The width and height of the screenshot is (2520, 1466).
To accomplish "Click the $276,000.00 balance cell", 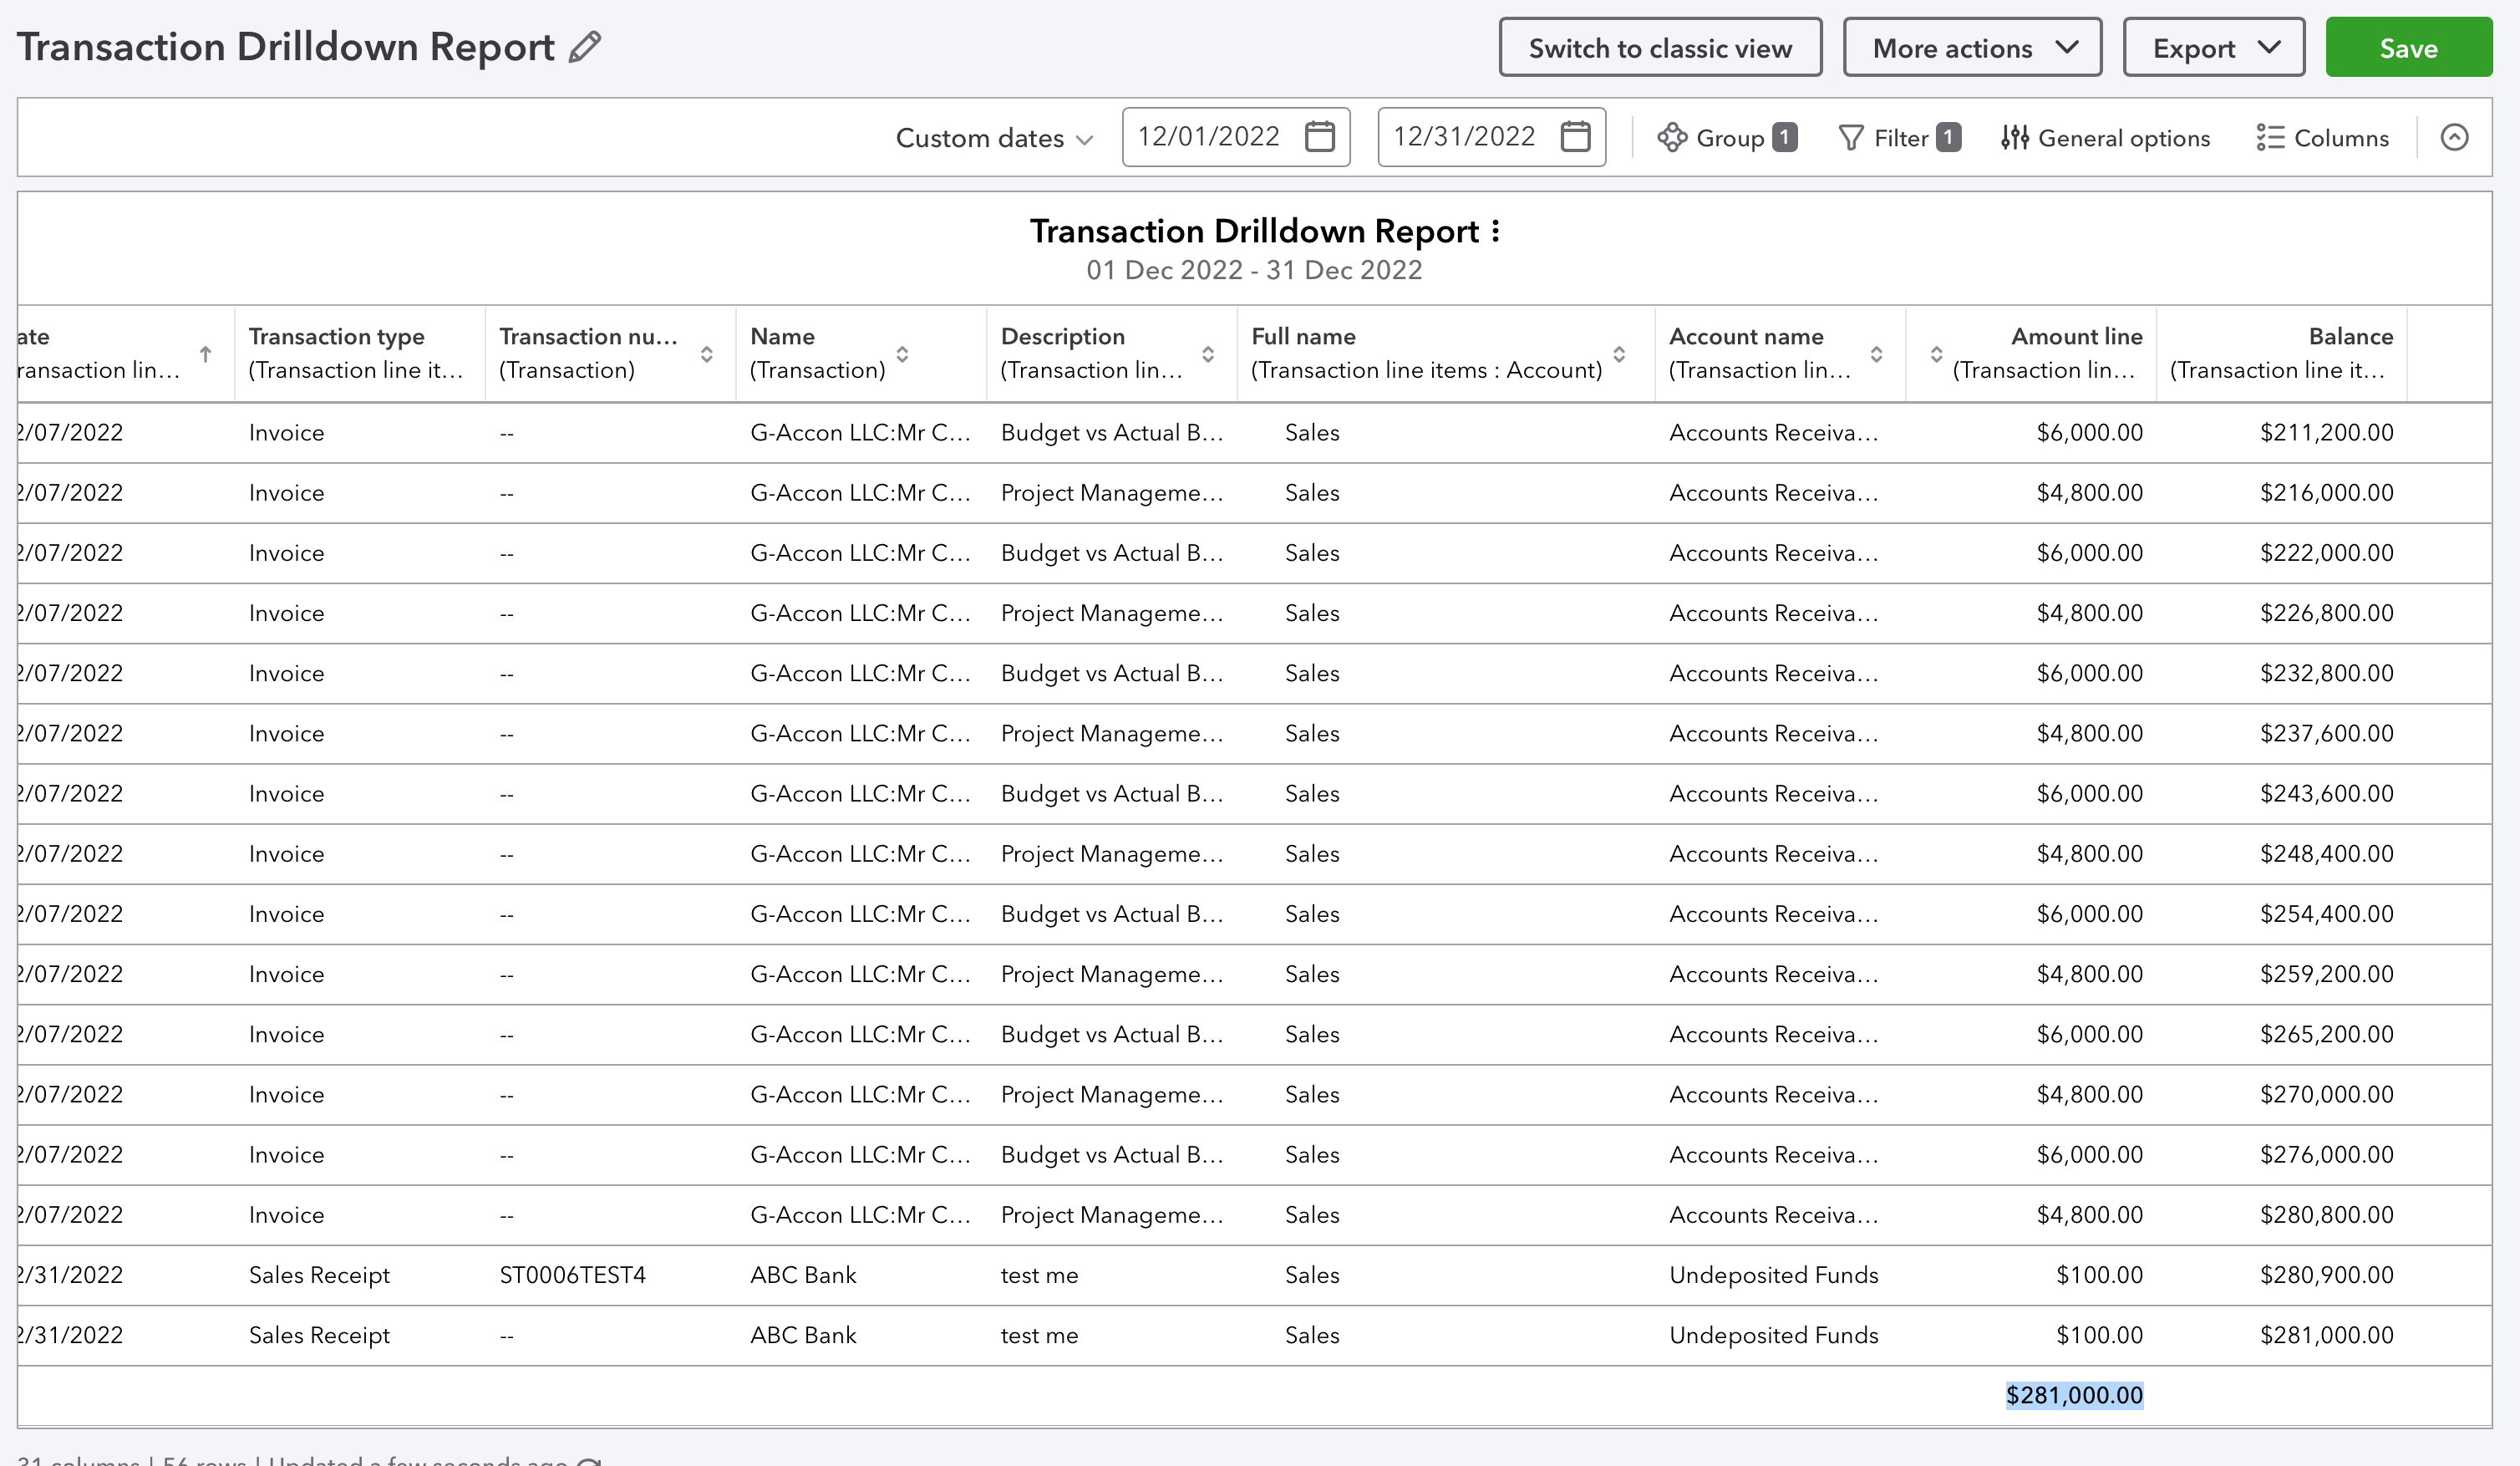I will point(2327,1154).
